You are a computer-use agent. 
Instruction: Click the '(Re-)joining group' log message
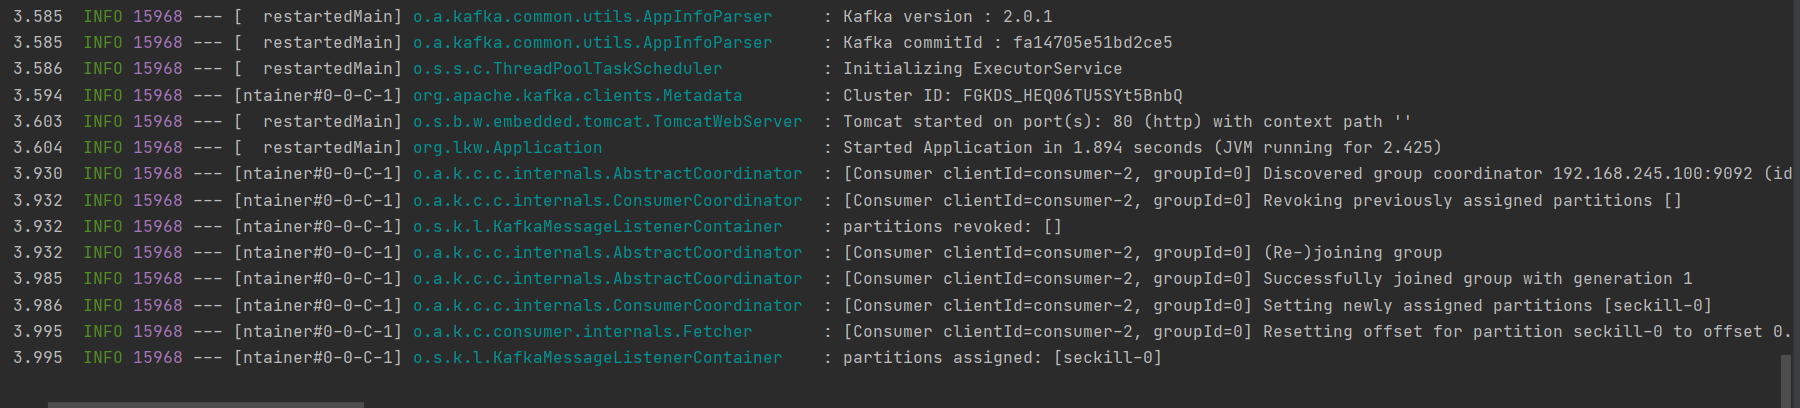1352,253
